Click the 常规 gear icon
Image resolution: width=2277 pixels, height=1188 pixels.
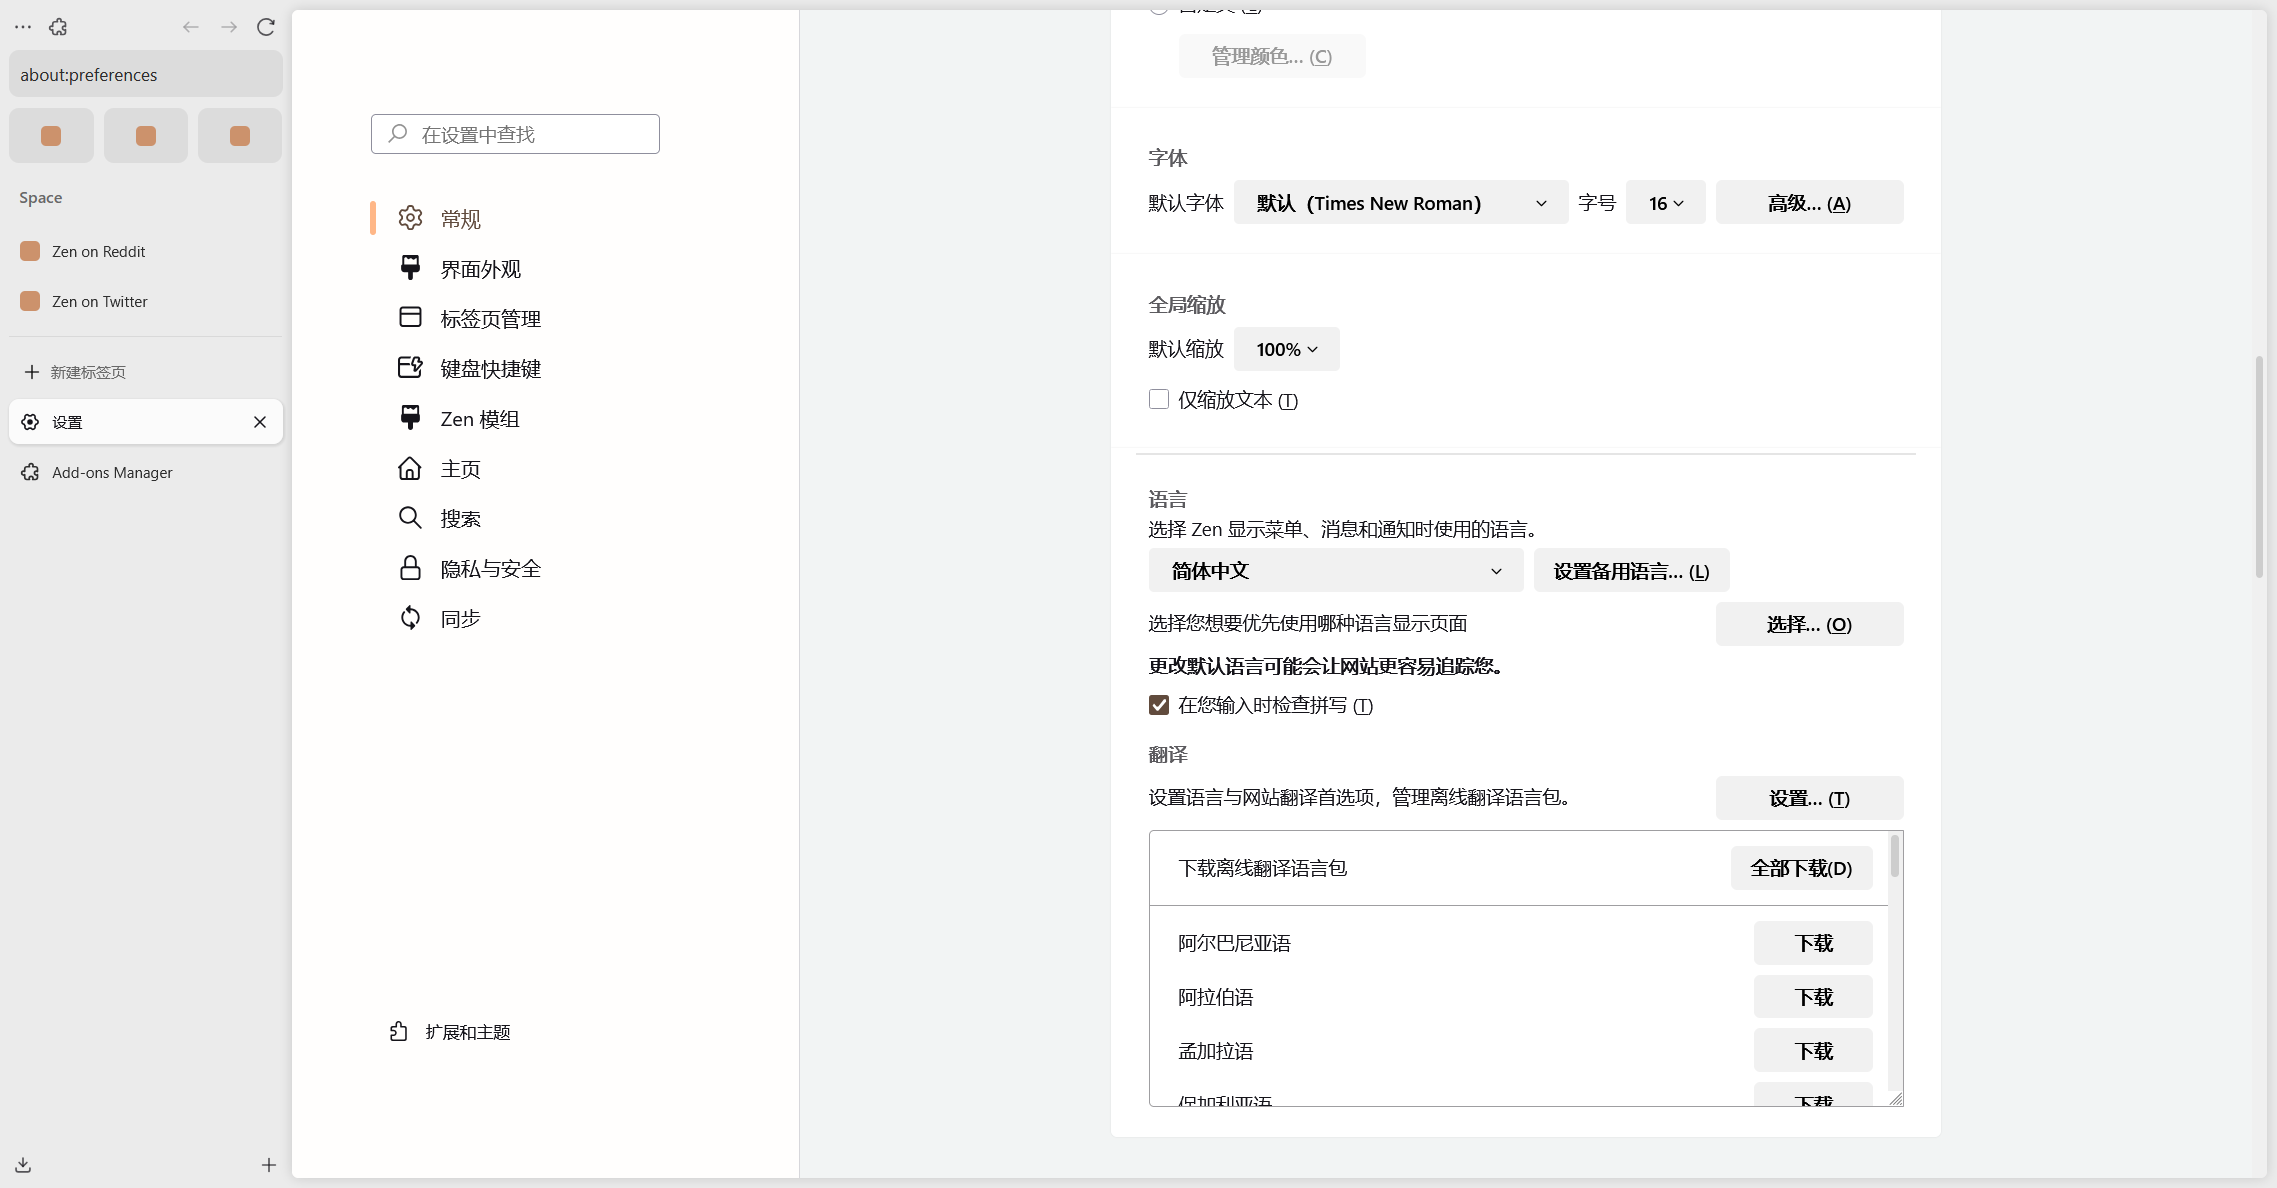coord(410,218)
